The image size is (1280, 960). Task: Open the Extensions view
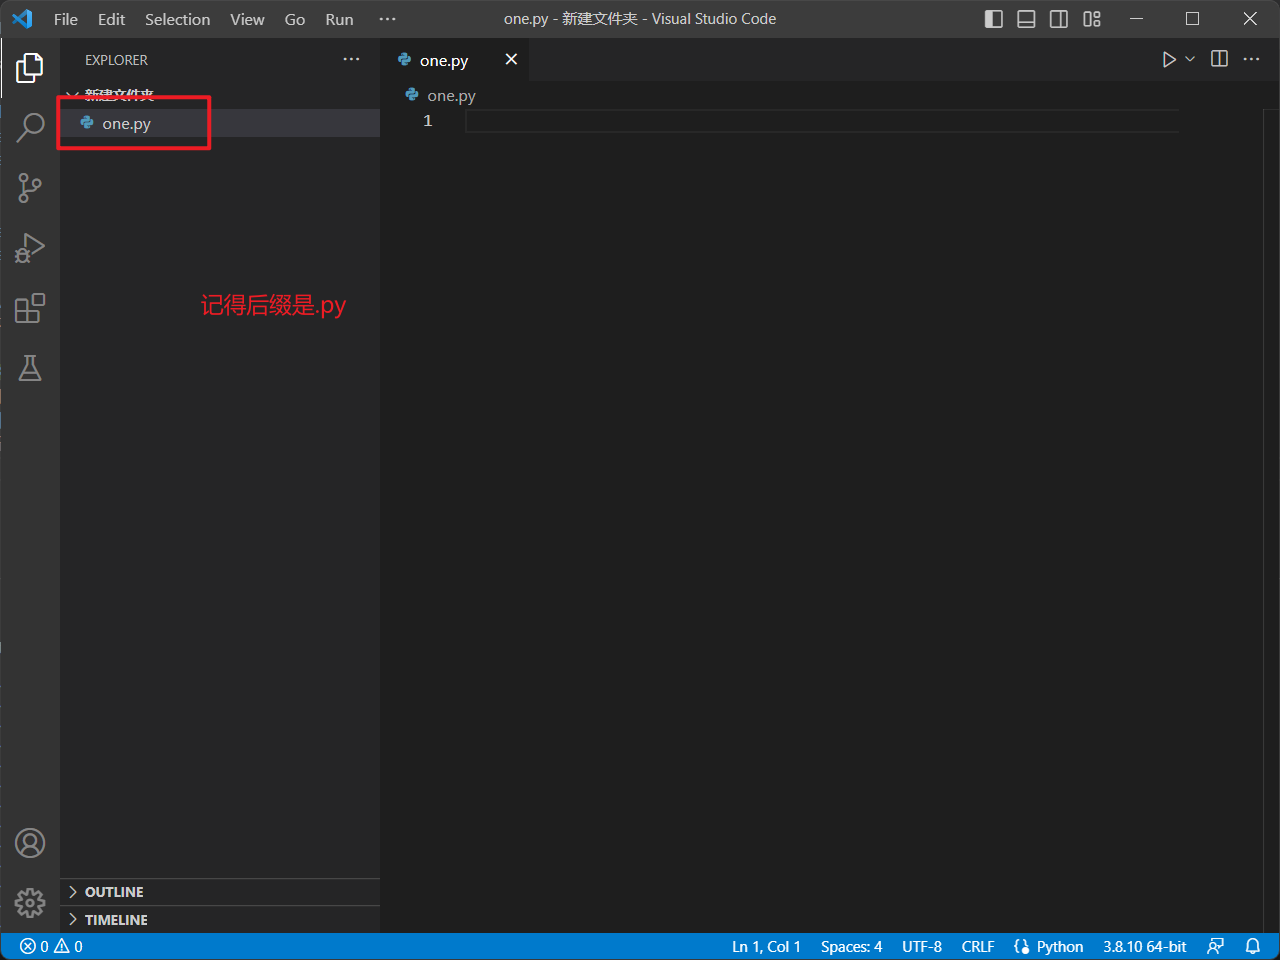point(30,308)
